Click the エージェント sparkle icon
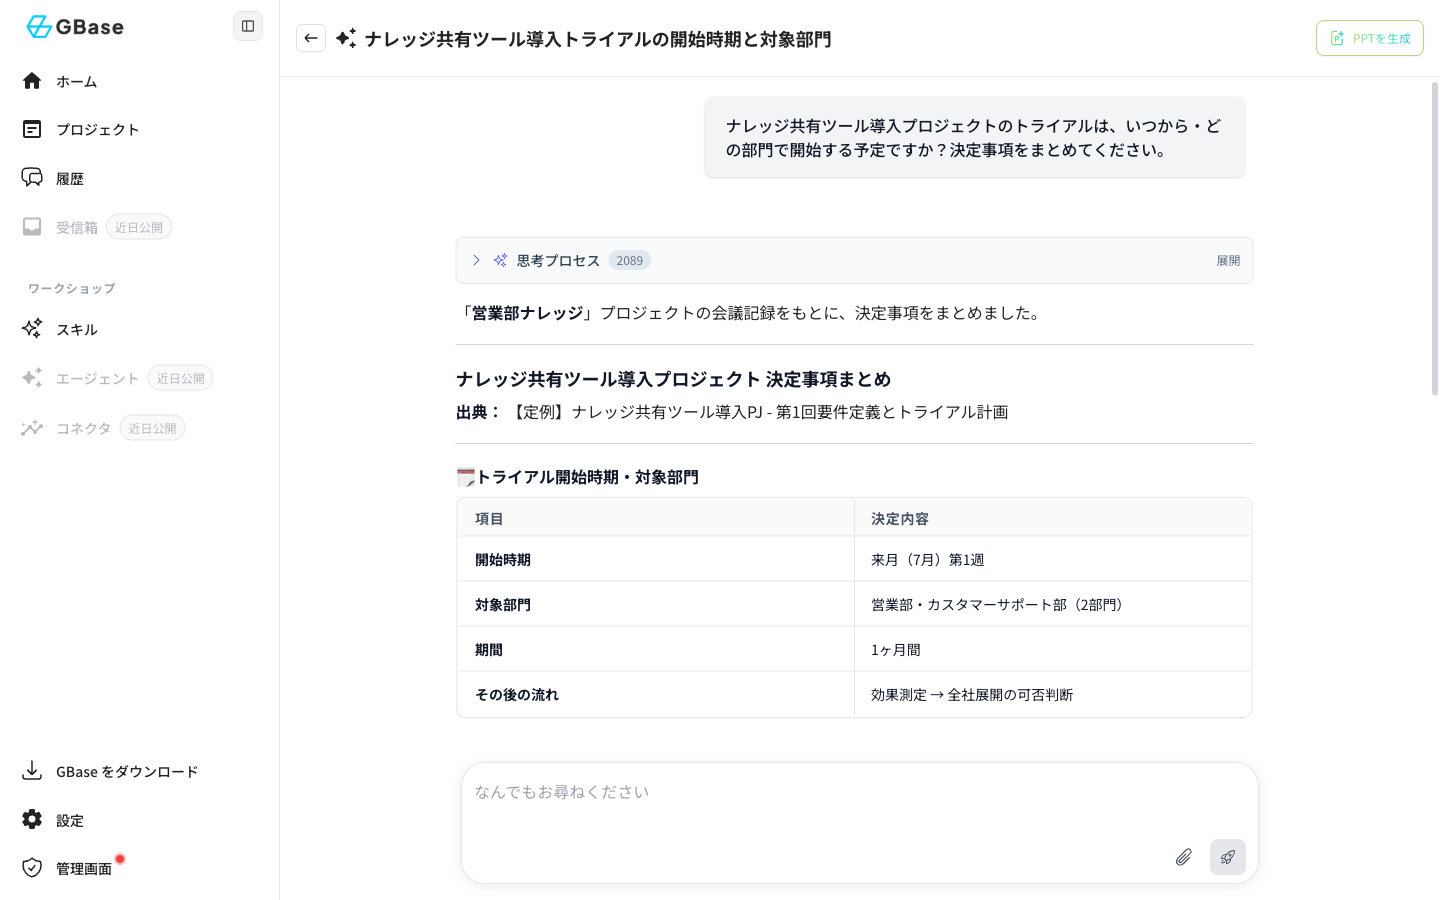Viewport: 1440px width, 900px height. point(32,378)
